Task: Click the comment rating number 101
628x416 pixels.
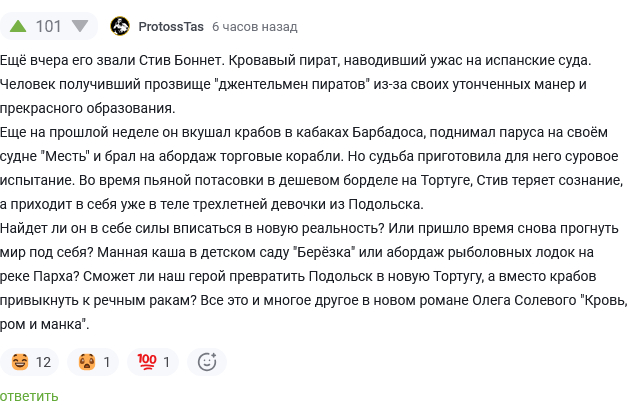Action: (x=48, y=26)
